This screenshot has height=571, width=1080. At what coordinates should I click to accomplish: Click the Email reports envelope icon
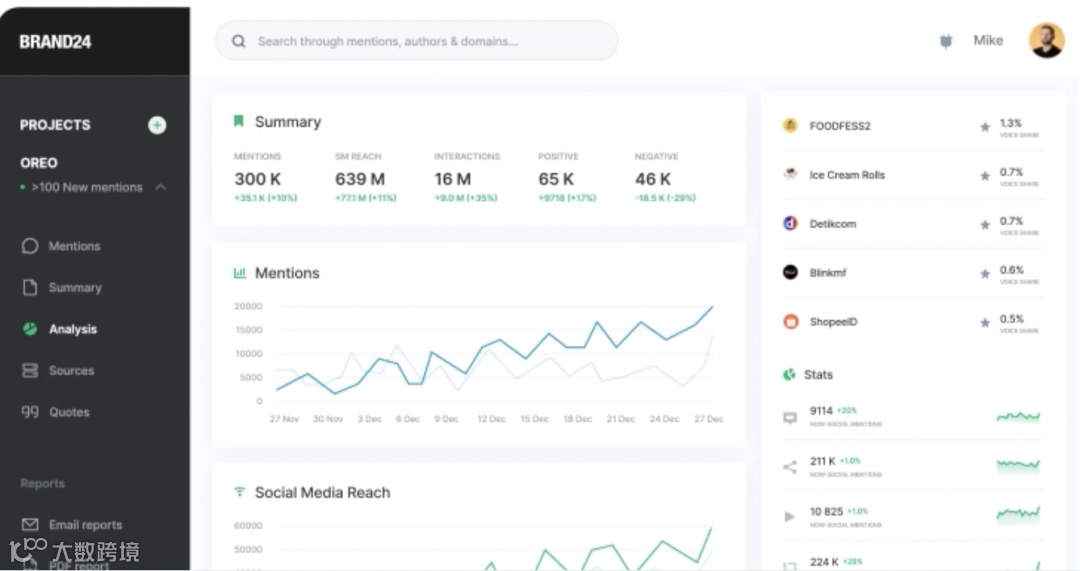click(30, 525)
